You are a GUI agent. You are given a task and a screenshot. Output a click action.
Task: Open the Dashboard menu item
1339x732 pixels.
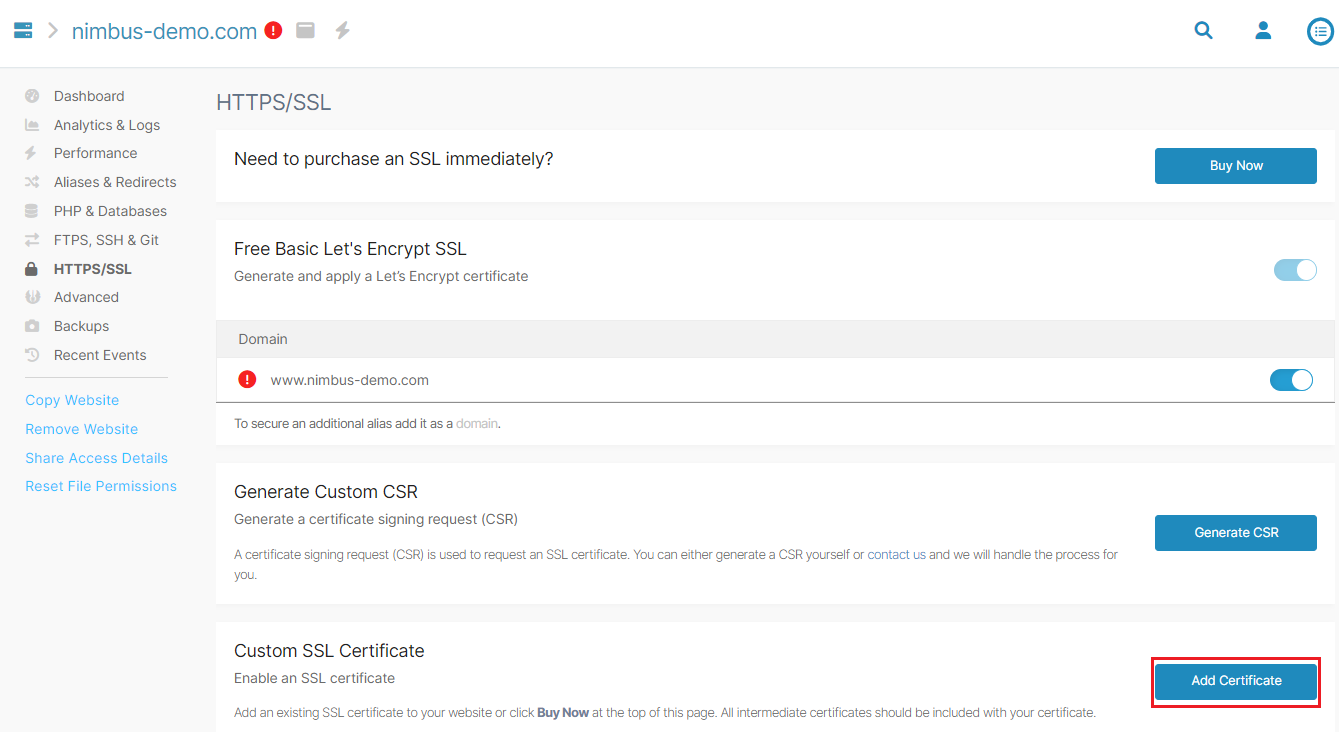[x=89, y=96]
